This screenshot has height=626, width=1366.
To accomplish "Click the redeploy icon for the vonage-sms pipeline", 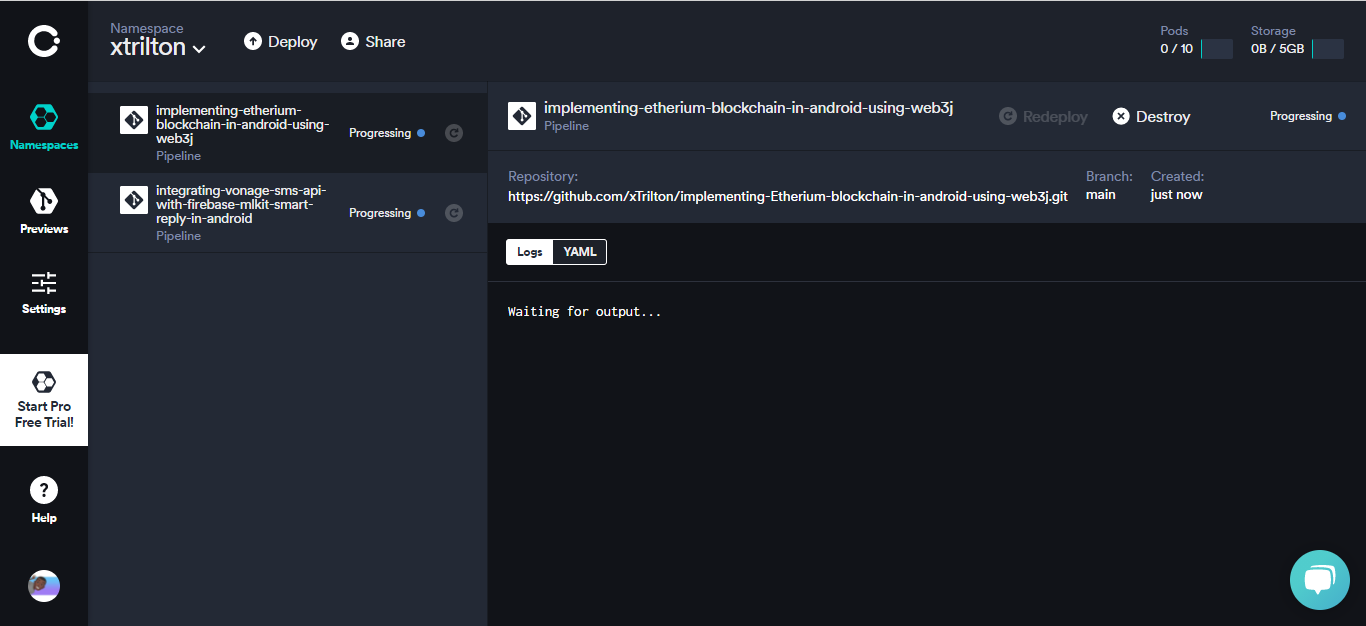I will click(x=453, y=212).
